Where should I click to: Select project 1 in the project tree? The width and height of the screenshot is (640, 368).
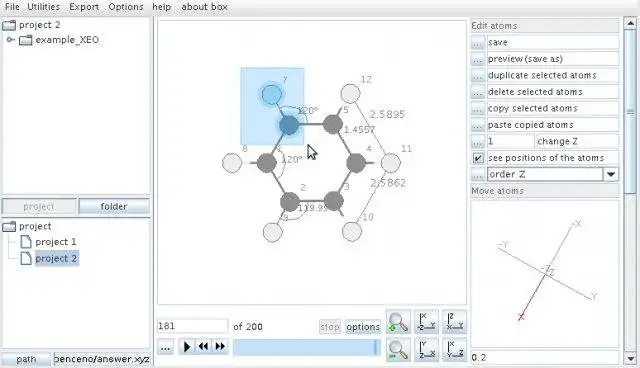click(56, 242)
